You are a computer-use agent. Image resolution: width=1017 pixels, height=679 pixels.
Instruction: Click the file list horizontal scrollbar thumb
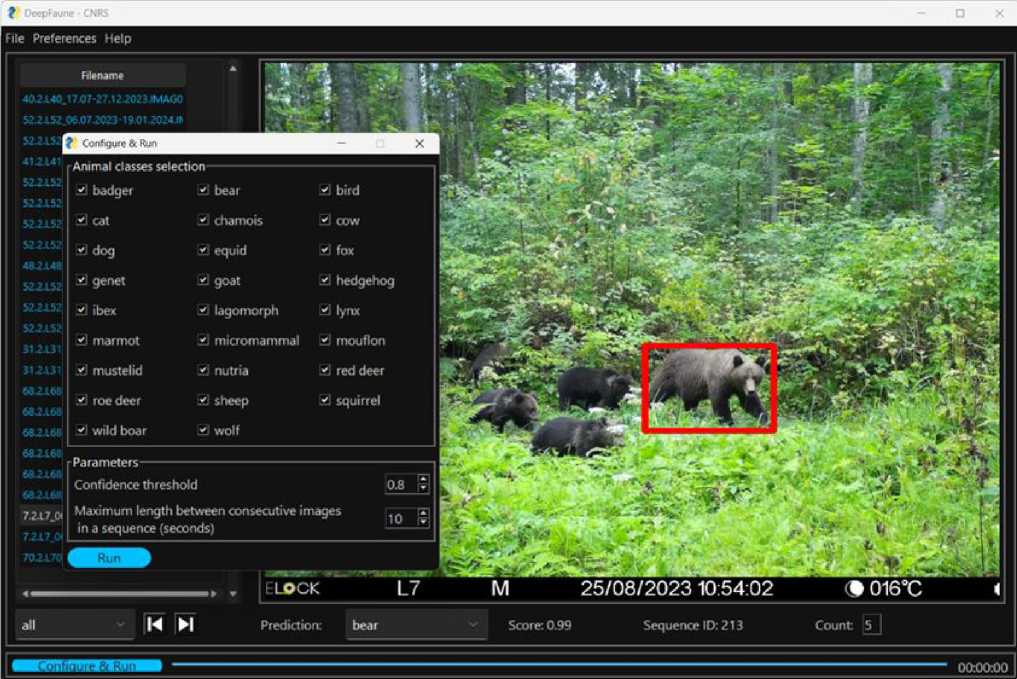click(119, 593)
